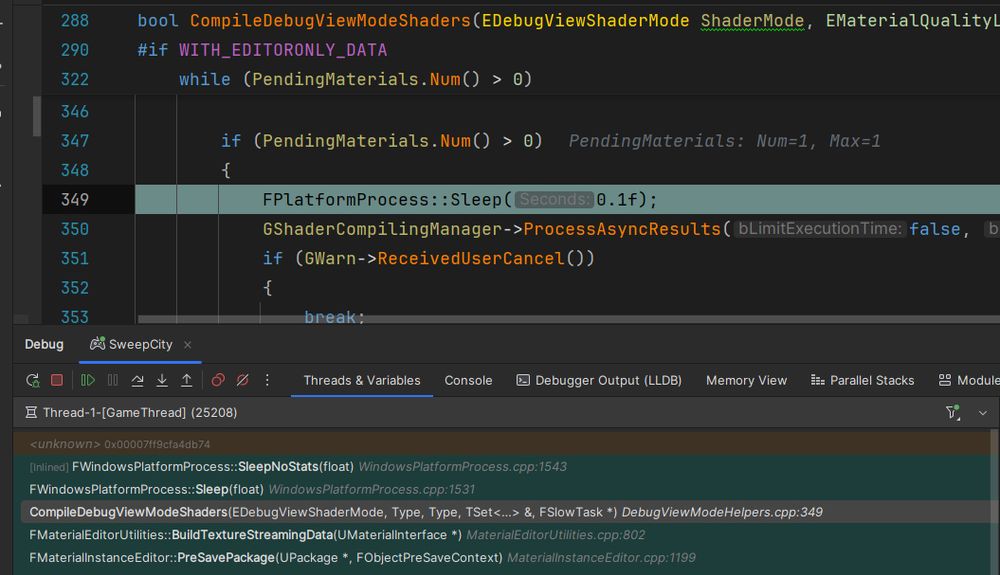The width and height of the screenshot is (1000, 575).
Task: View breakpoints
Action: [x=218, y=381]
